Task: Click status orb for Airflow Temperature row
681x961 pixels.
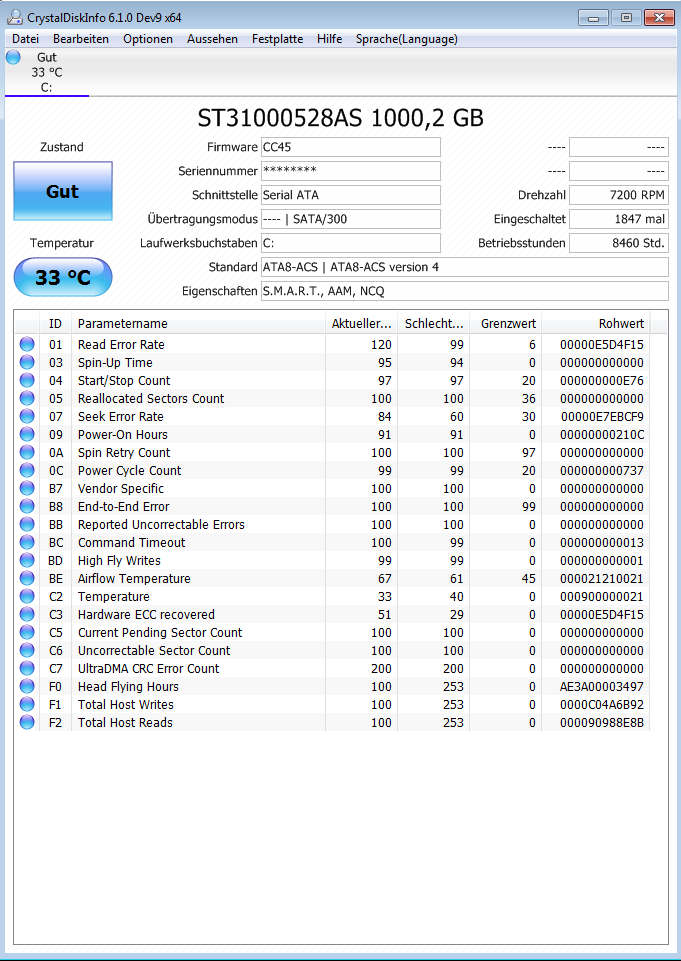Action: coord(27,579)
